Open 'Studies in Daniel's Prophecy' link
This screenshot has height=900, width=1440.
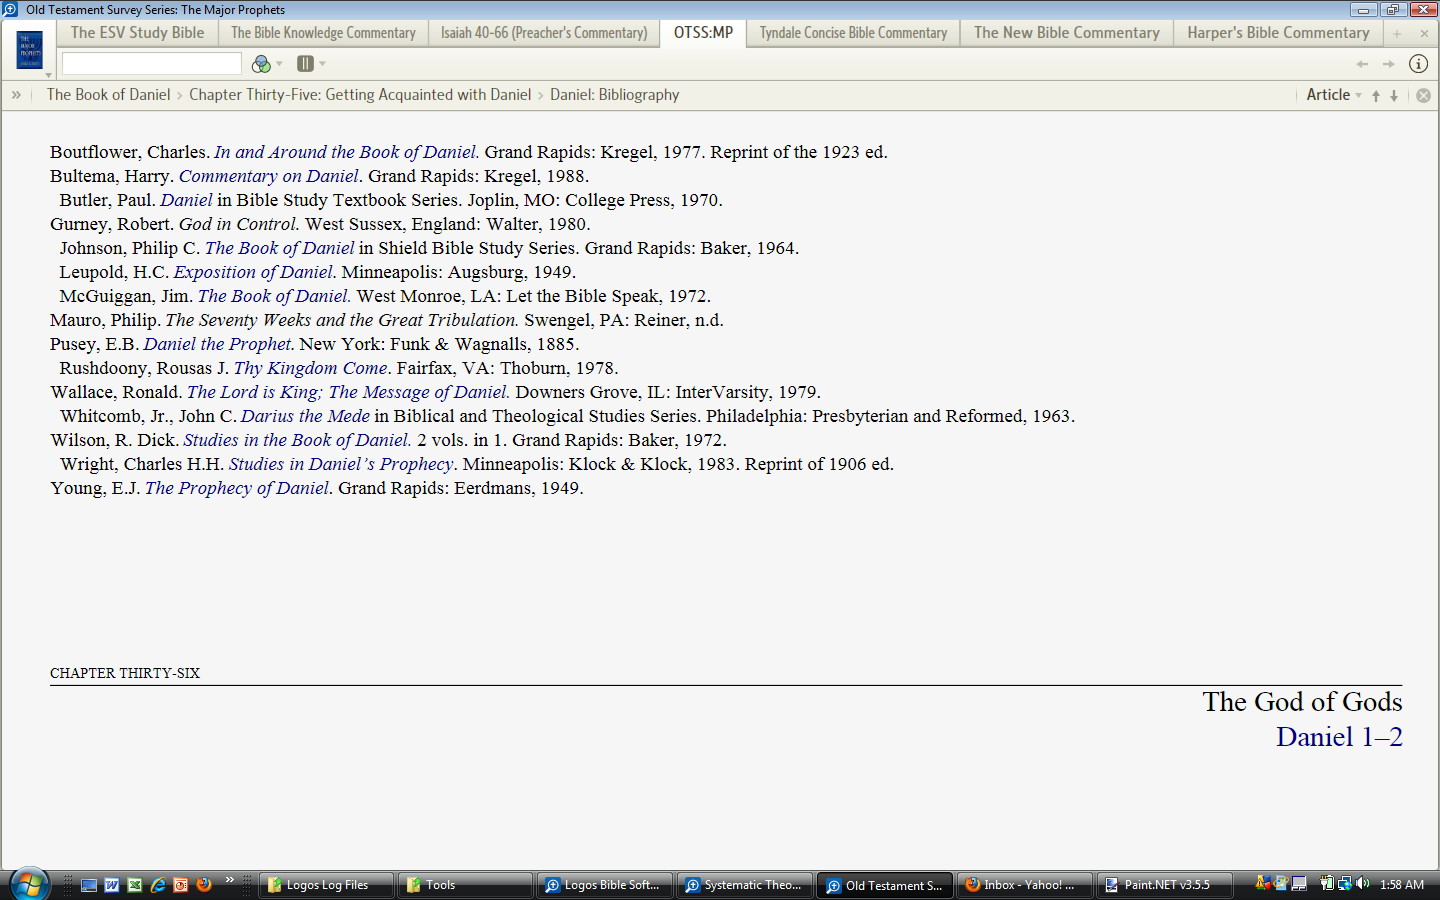coord(343,464)
